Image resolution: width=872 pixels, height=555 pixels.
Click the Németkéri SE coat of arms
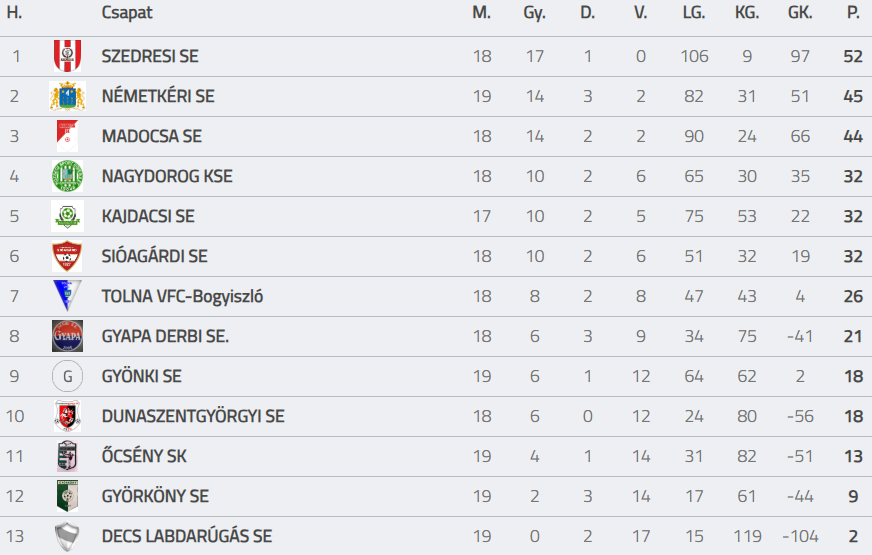pos(67,96)
